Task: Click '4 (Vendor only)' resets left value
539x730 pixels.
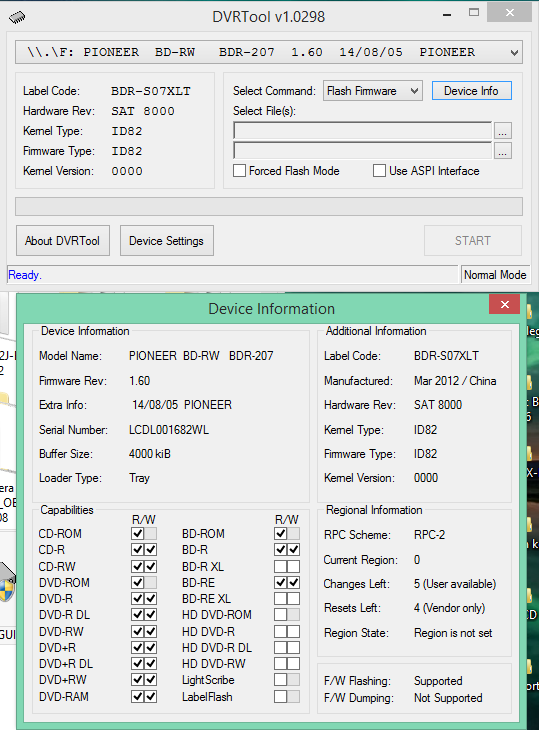Action: tap(449, 608)
